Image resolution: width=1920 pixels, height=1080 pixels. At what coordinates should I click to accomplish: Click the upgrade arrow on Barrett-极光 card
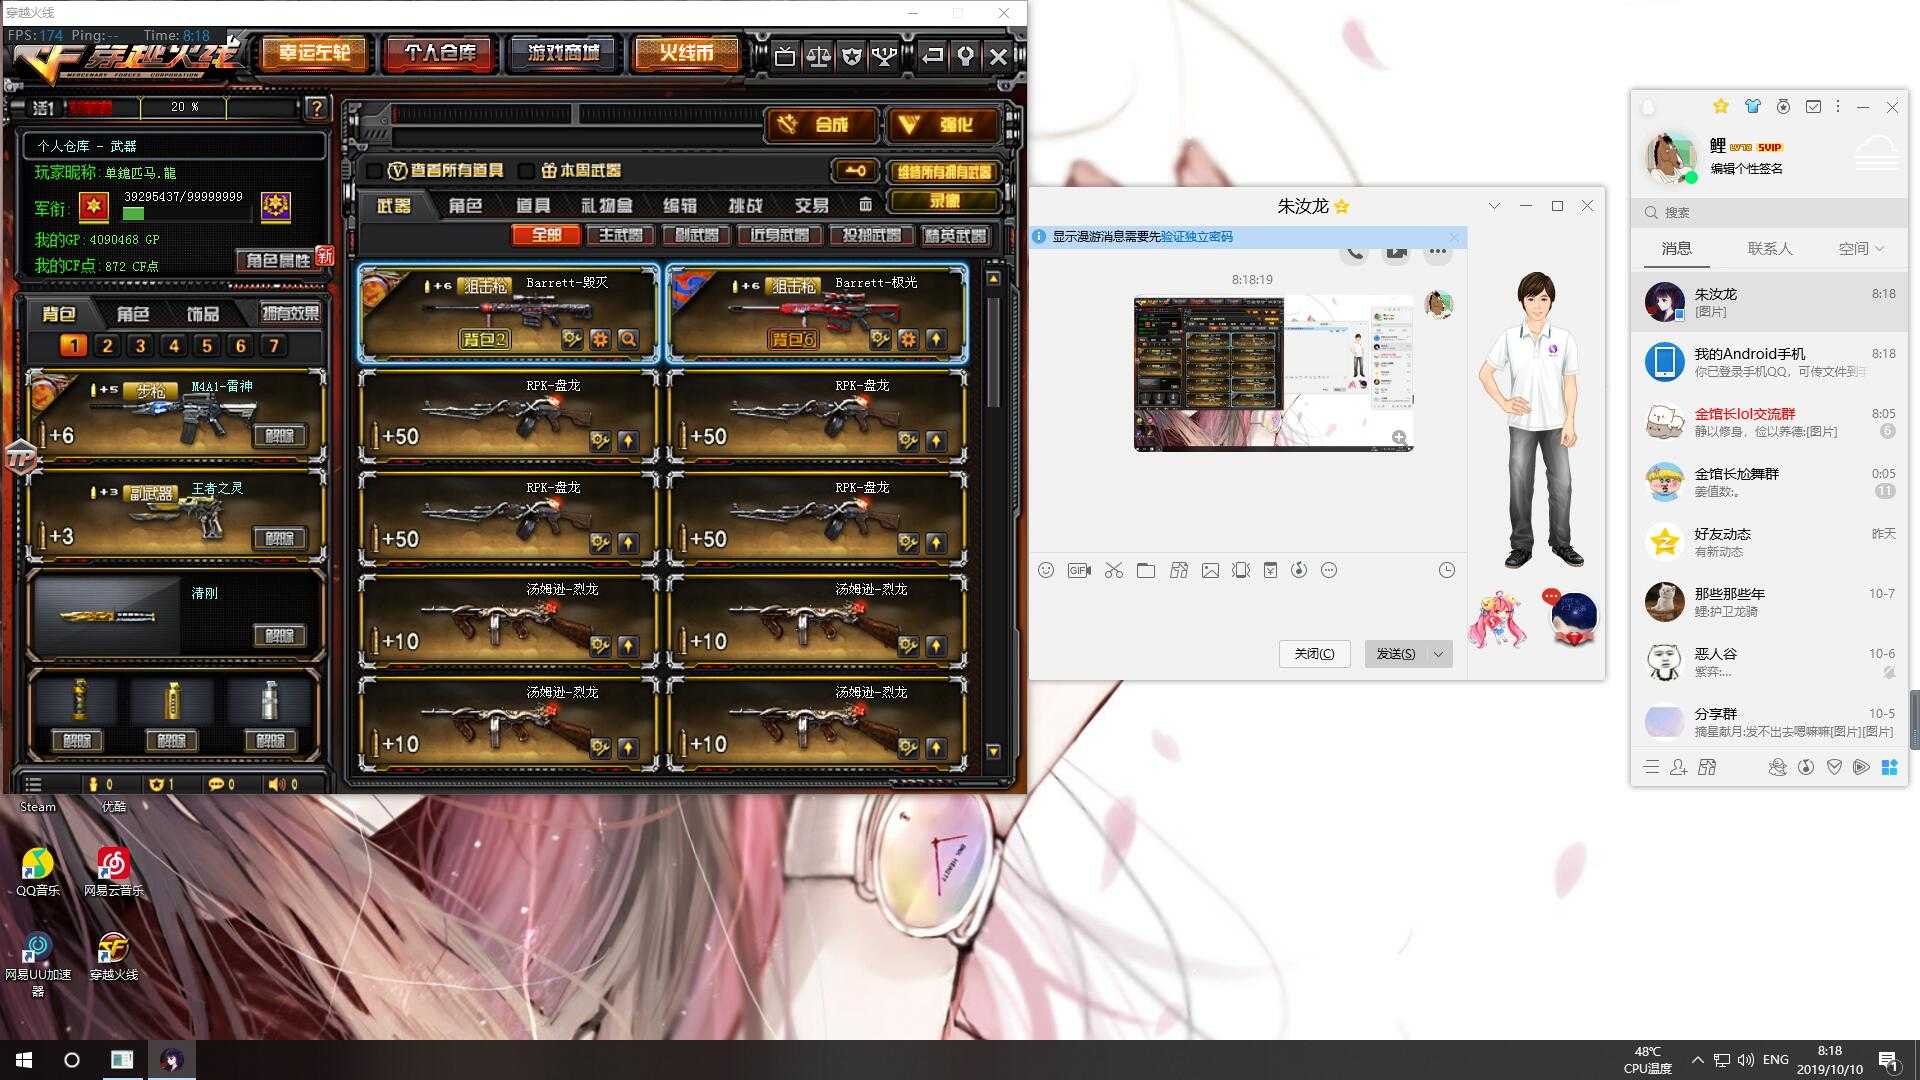click(x=936, y=339)
